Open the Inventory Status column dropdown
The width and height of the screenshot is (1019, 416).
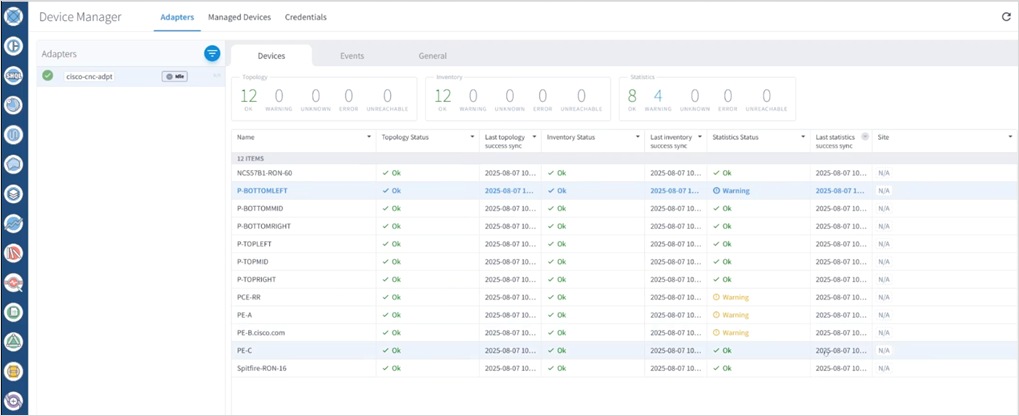point(638,137)
